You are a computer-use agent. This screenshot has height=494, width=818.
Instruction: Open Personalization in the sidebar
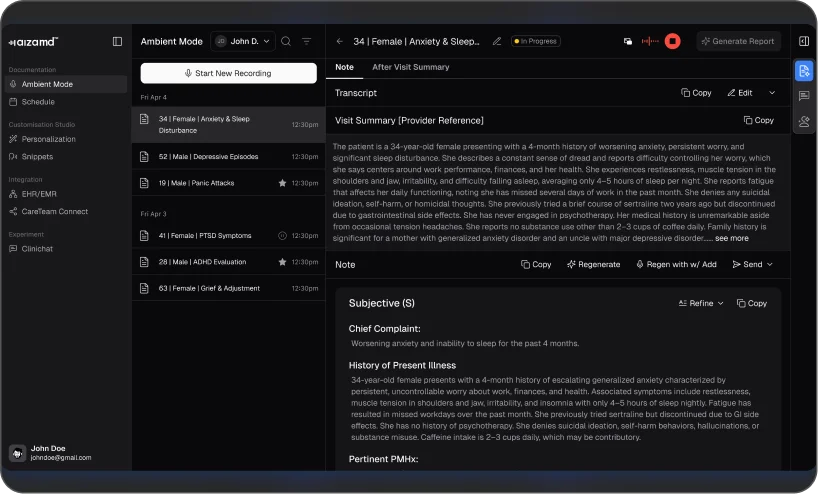[x=48, y=139]
